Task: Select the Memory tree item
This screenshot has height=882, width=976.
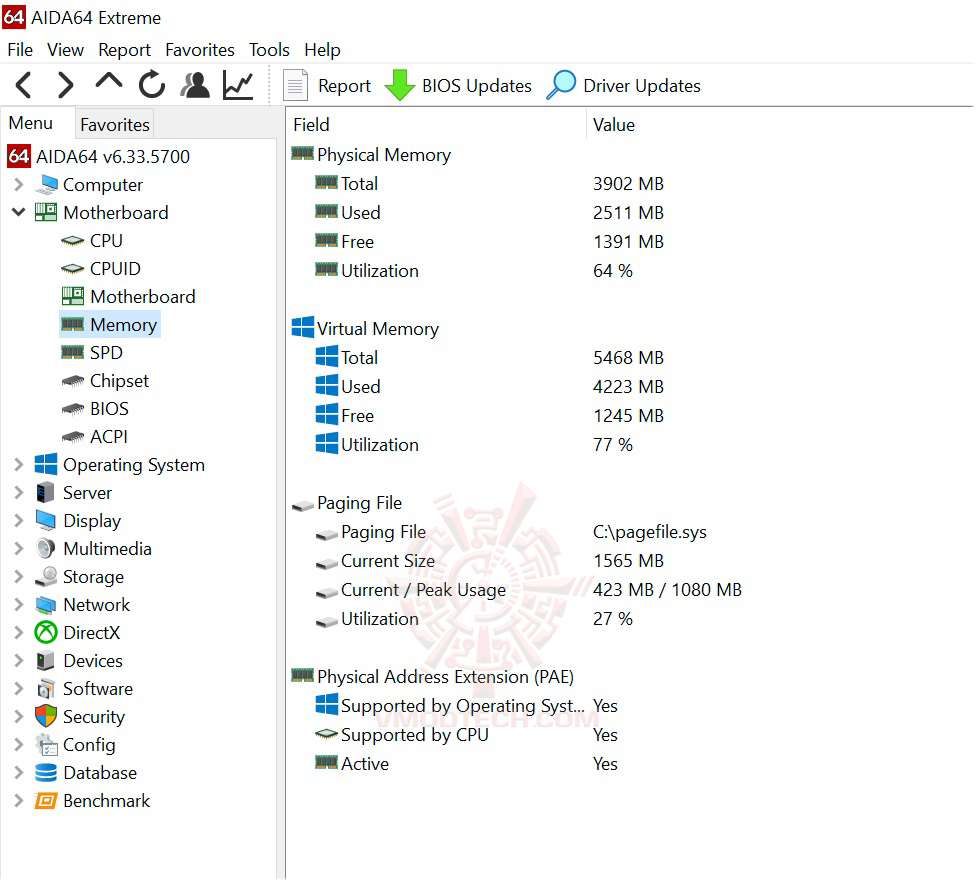Action: (x=123, y=325)
